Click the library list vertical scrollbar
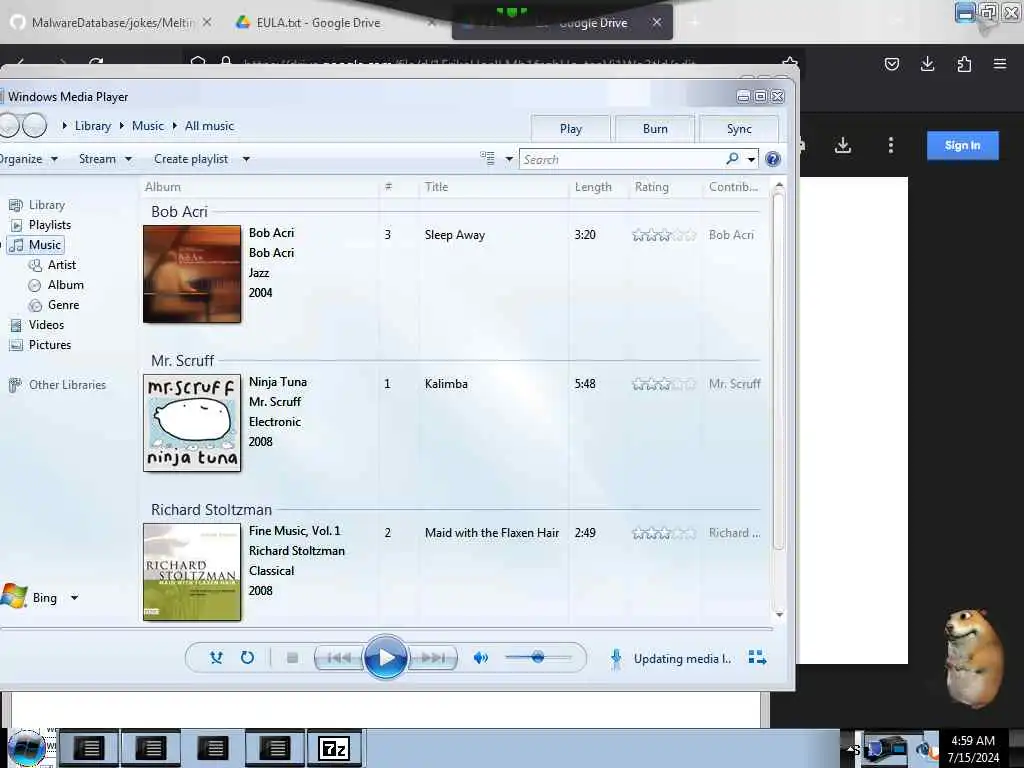 [778, 372]
